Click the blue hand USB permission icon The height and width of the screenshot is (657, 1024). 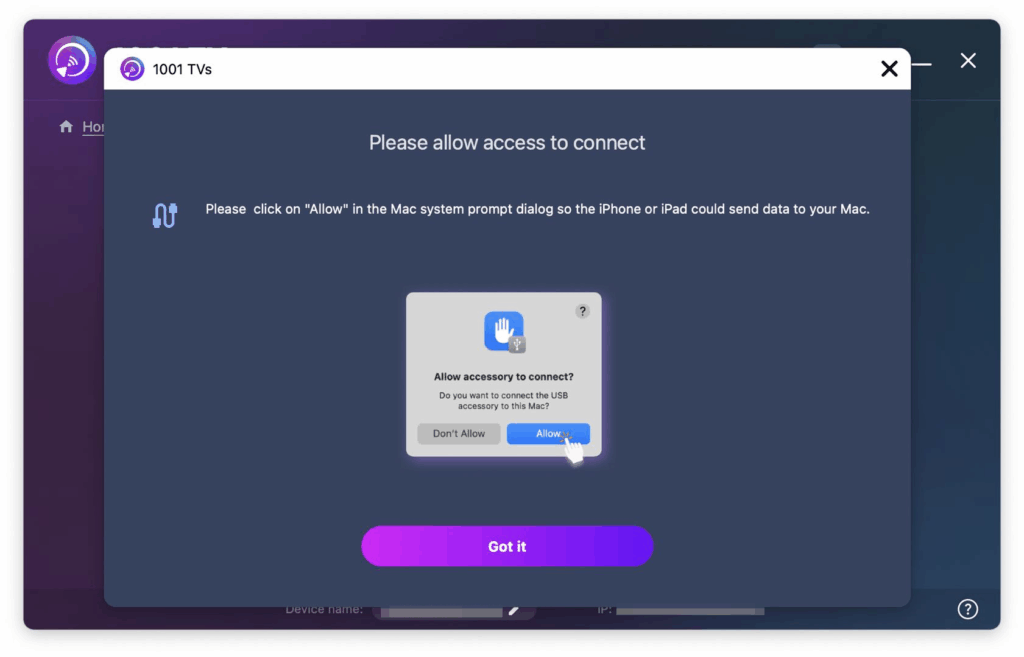[x=504, y=332]
